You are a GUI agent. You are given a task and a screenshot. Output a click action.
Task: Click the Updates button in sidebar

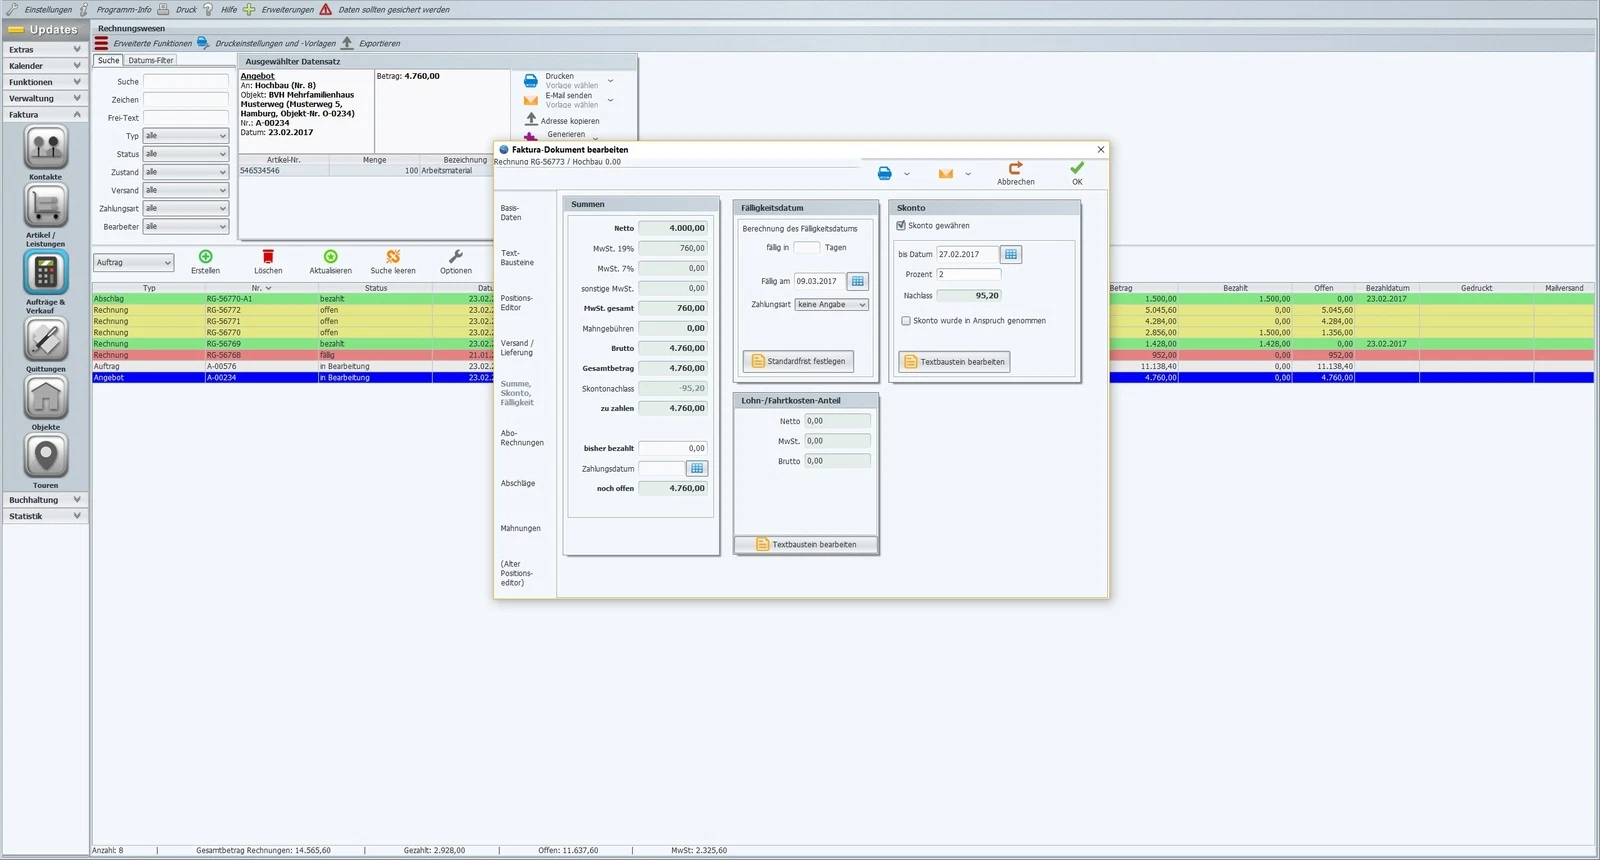[45, 29]
